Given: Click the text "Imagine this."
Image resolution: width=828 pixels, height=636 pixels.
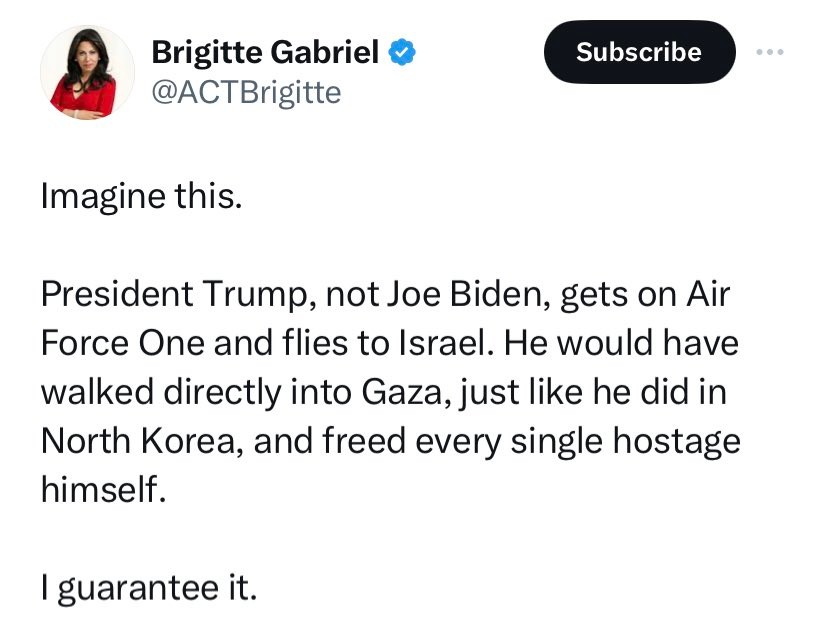Looking at the screenshot, I should (x=141, y=195).
